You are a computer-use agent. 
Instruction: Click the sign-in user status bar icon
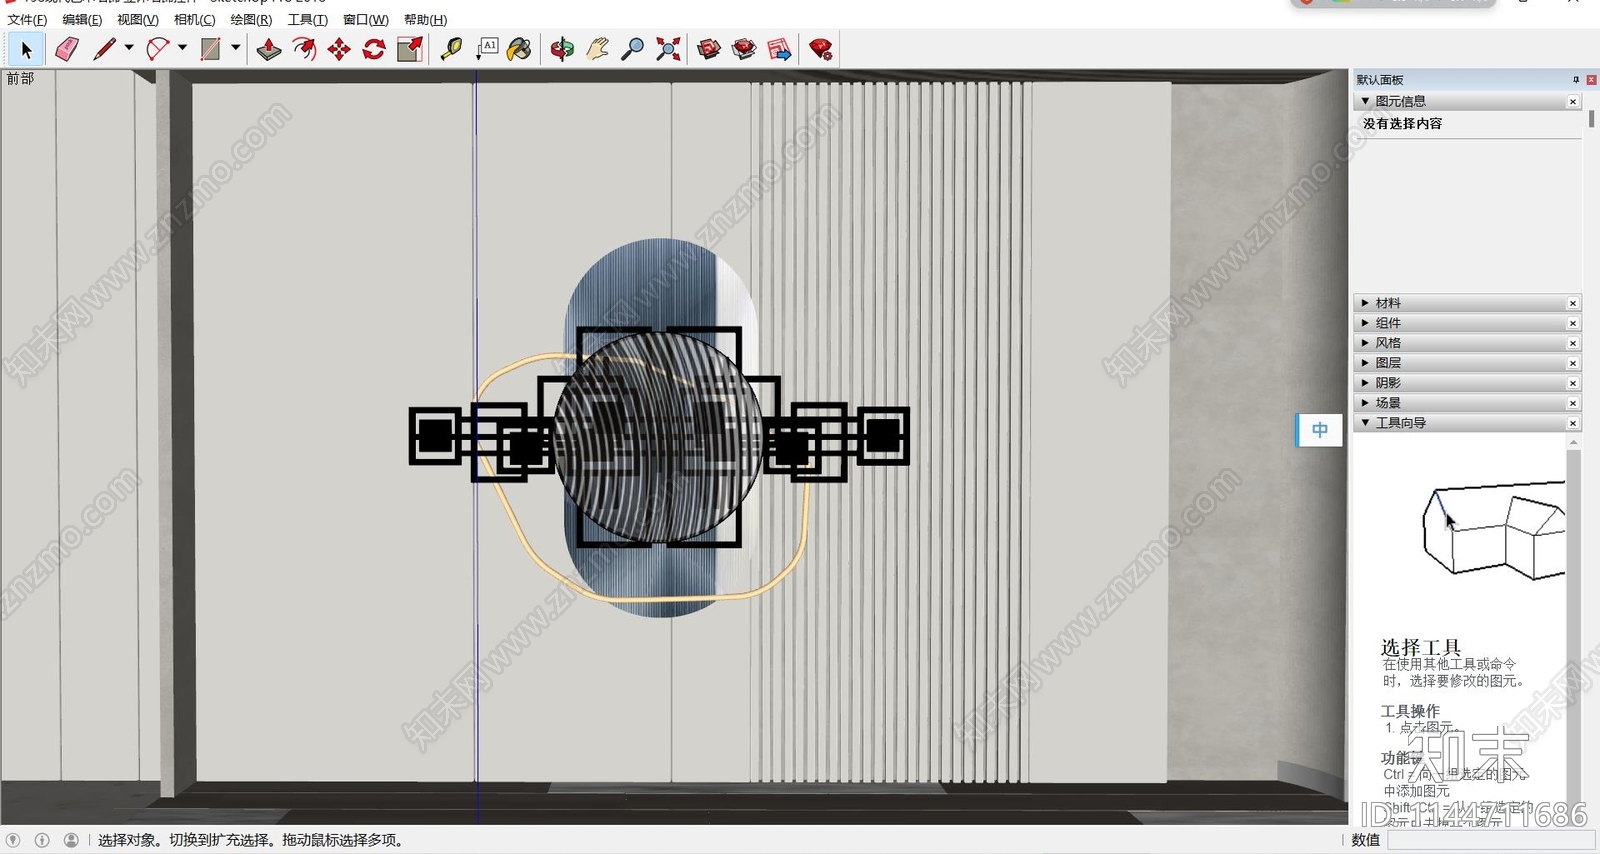click(x=71, y=840)
